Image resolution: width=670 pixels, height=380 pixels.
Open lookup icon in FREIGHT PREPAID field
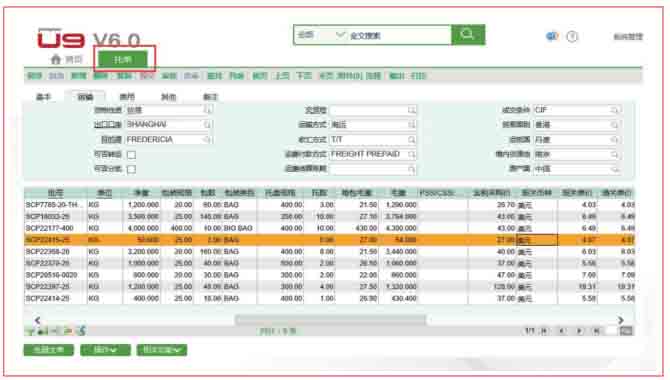tap(411, 154)
